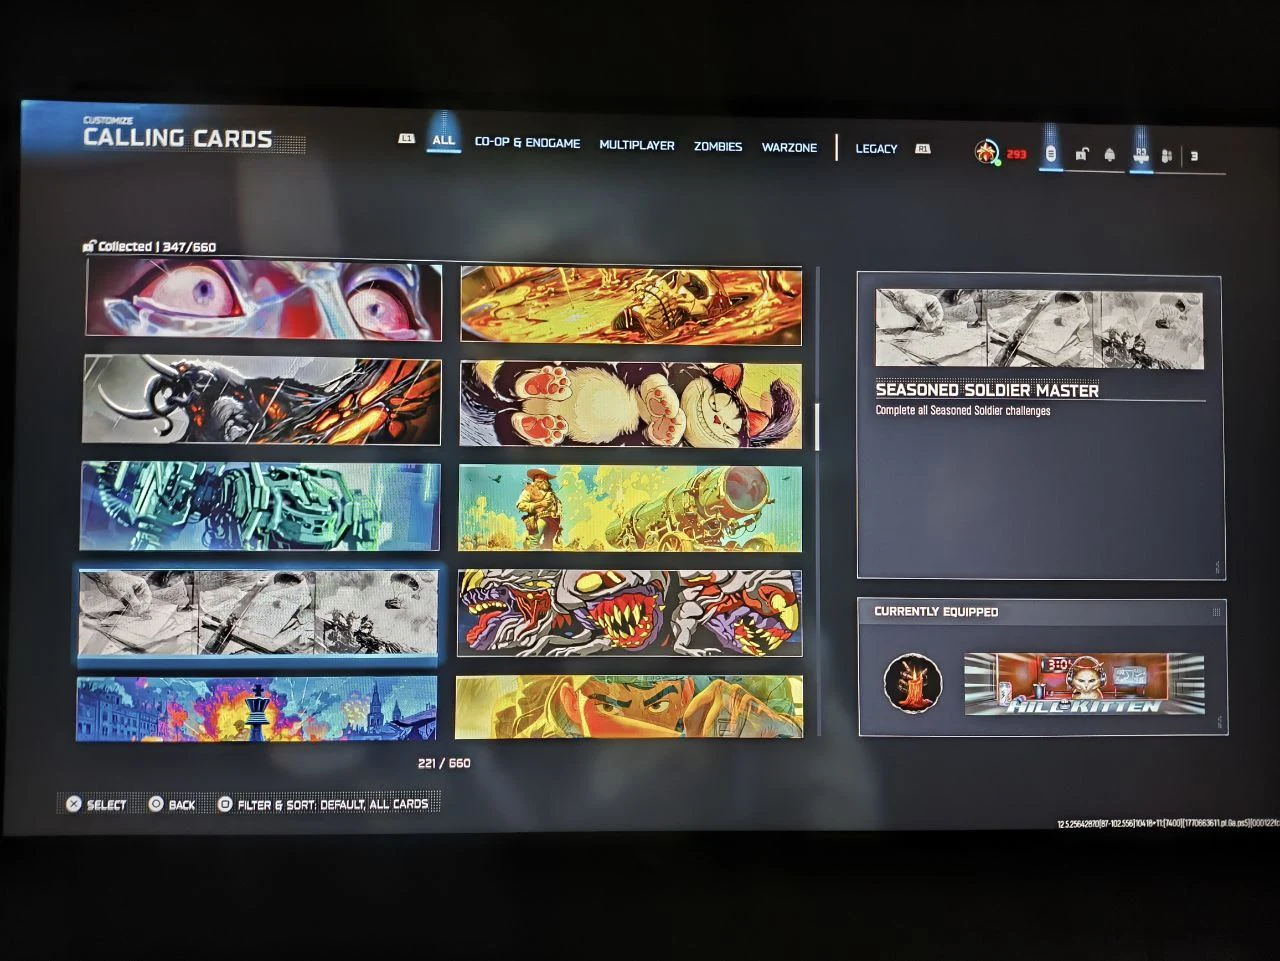
Task: Switch to the LEGACY tab
Action: click(876, 149)
